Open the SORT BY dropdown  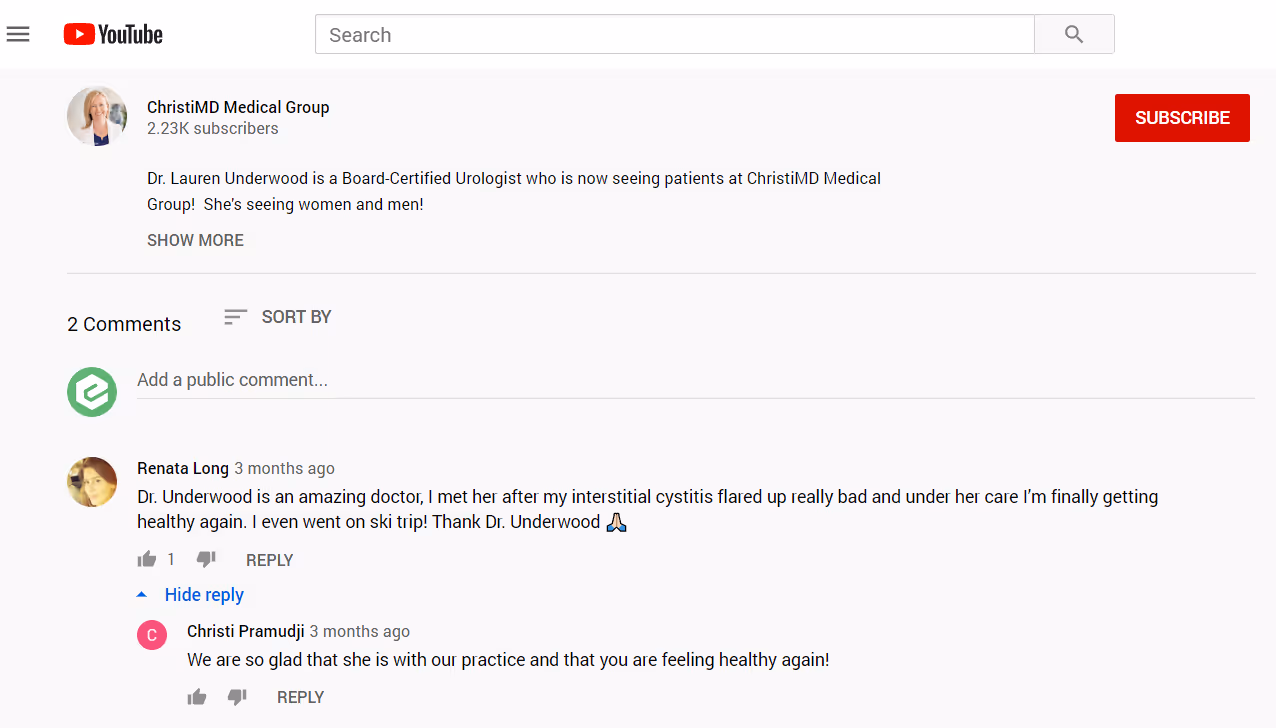297,316
